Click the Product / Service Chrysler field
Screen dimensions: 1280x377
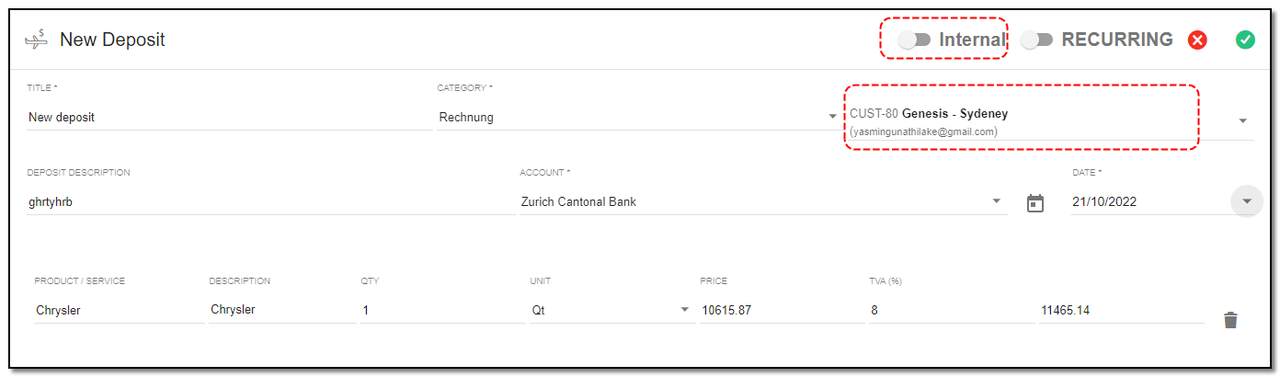119,310
